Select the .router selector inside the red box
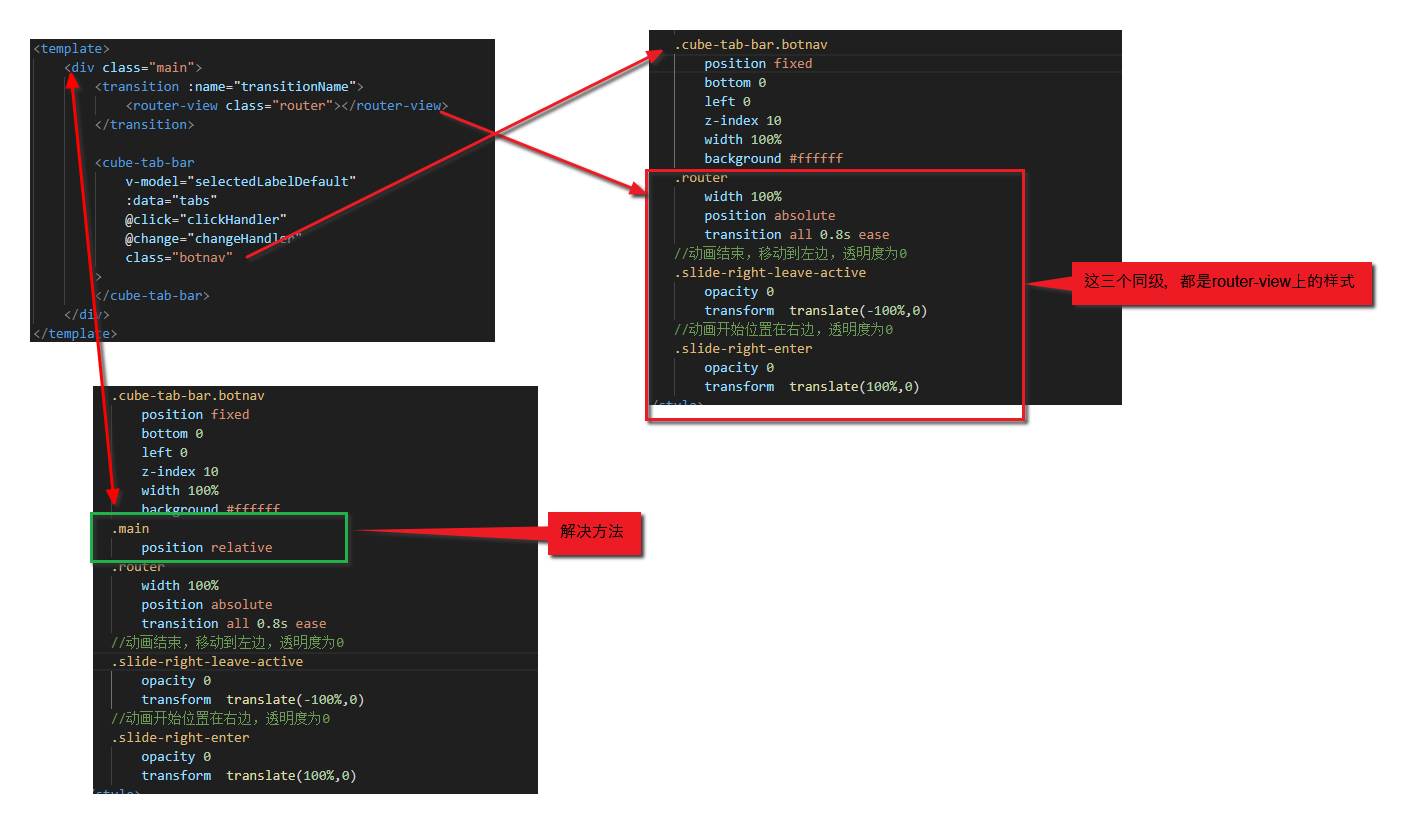Screen dimensions: 1402x824 coord(701,177)
